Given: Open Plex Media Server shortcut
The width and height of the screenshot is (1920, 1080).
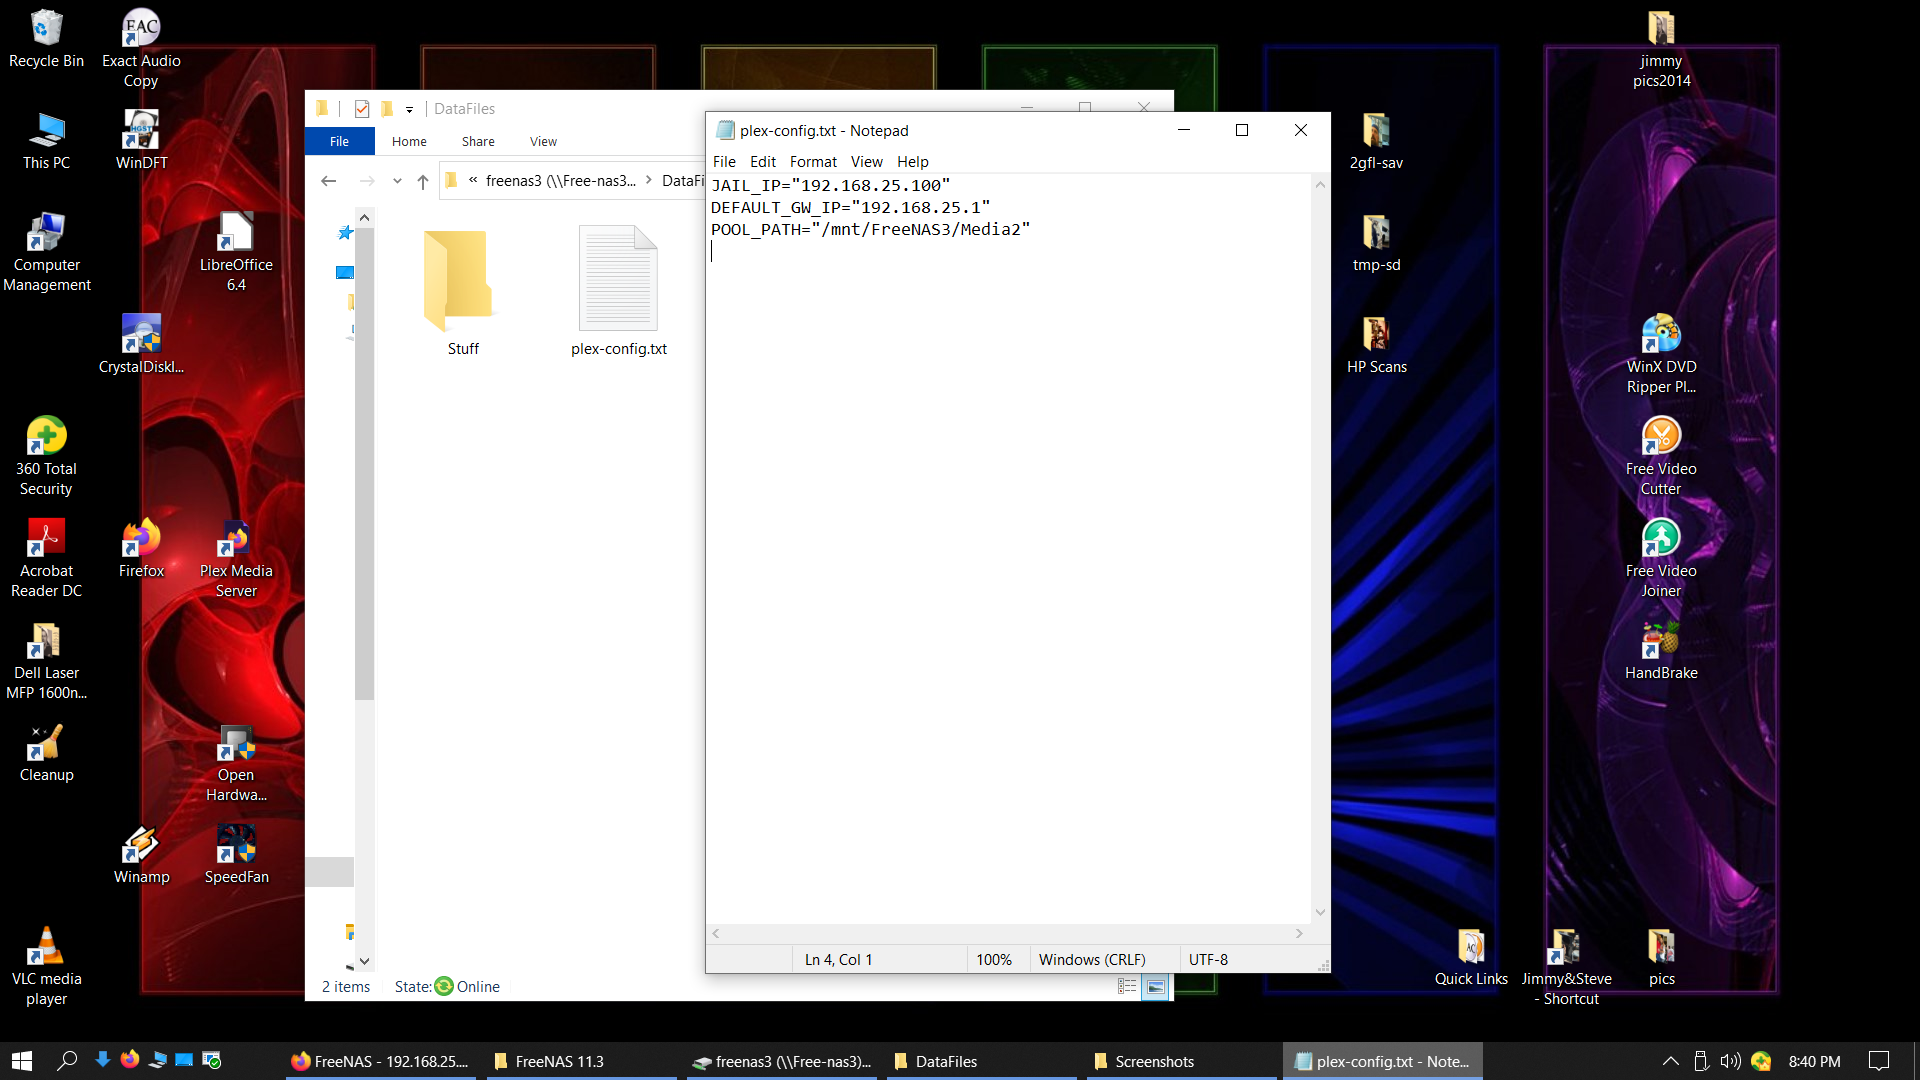Looking at the screenshot, I should (236, 559).
